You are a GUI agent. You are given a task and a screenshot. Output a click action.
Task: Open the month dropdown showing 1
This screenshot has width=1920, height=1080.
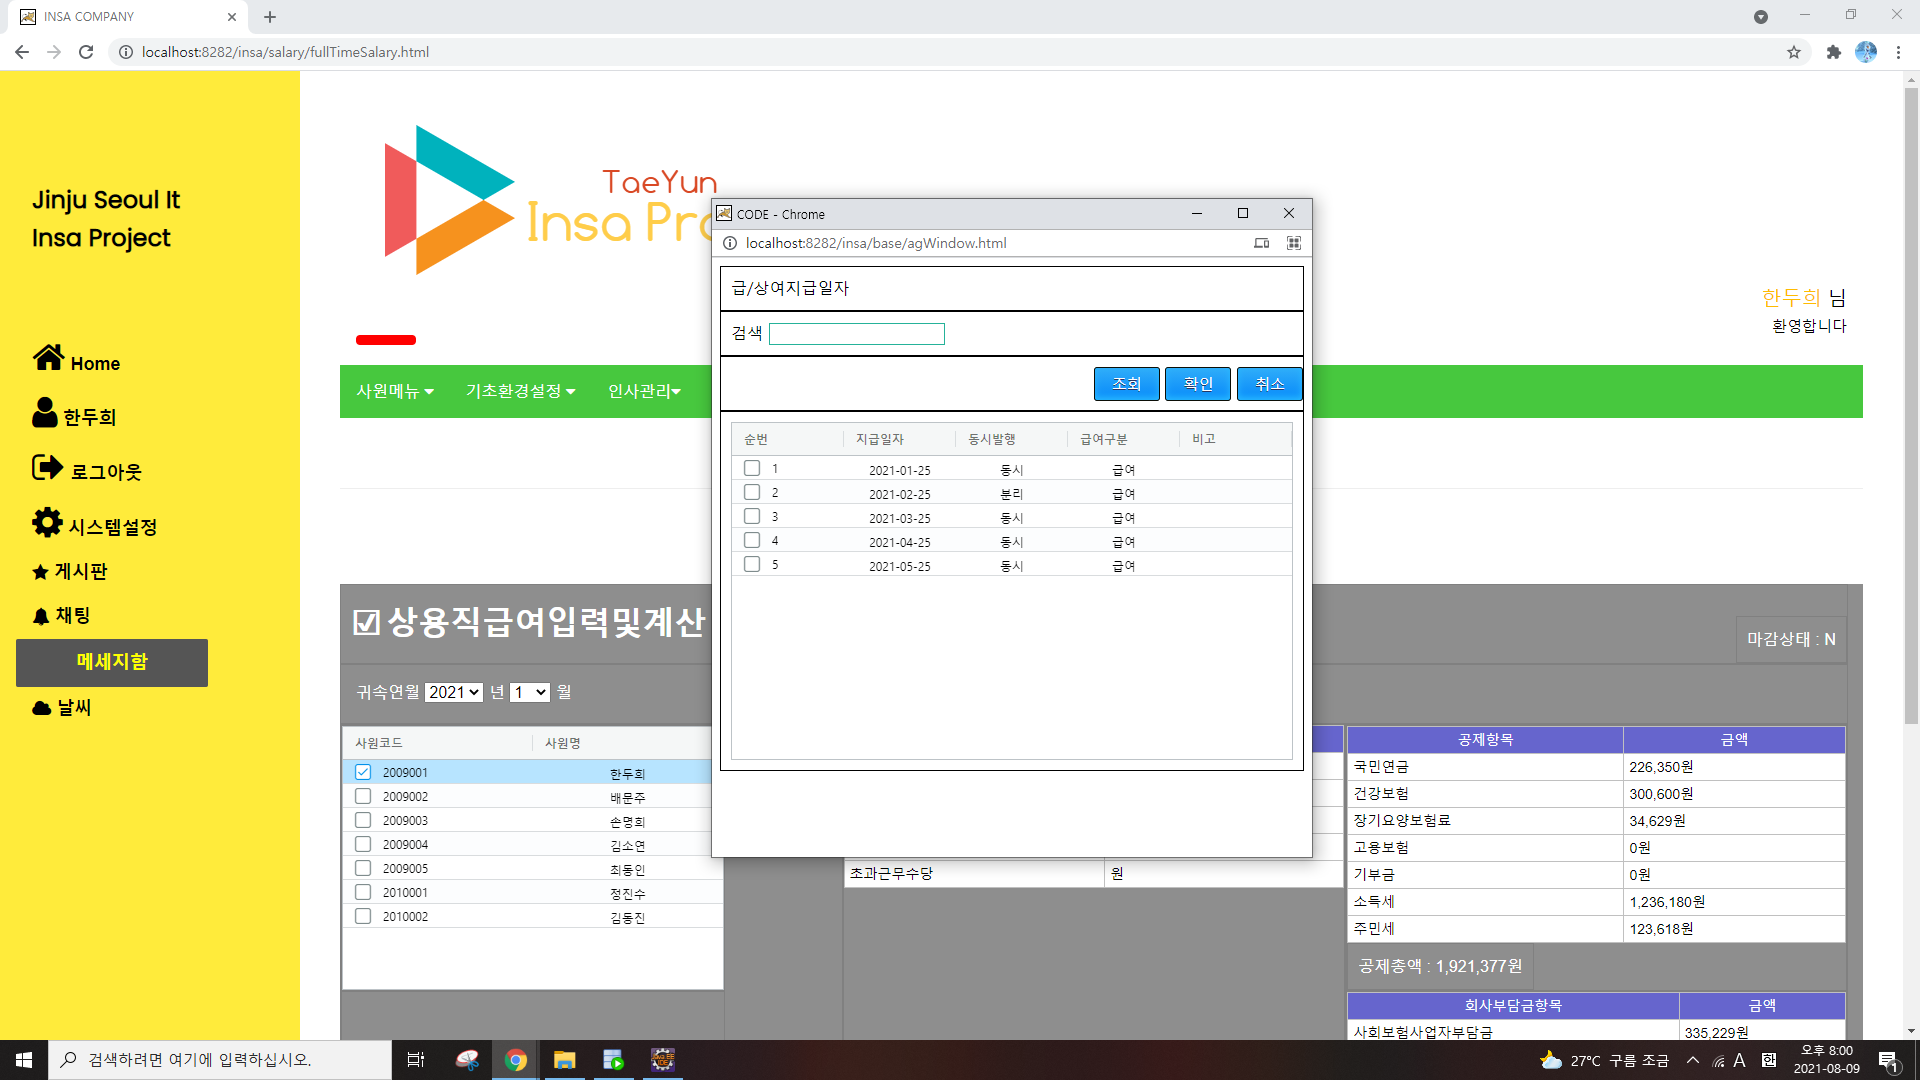(x=530, y=692)
